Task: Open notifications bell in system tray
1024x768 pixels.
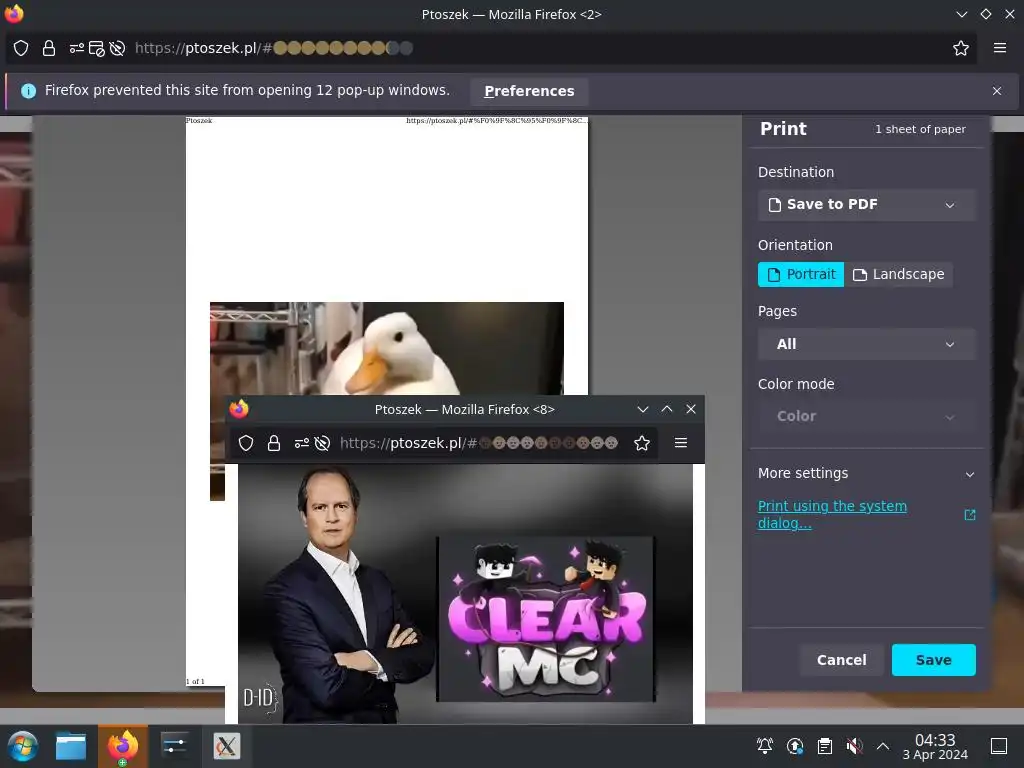Action: coord(765,746)
